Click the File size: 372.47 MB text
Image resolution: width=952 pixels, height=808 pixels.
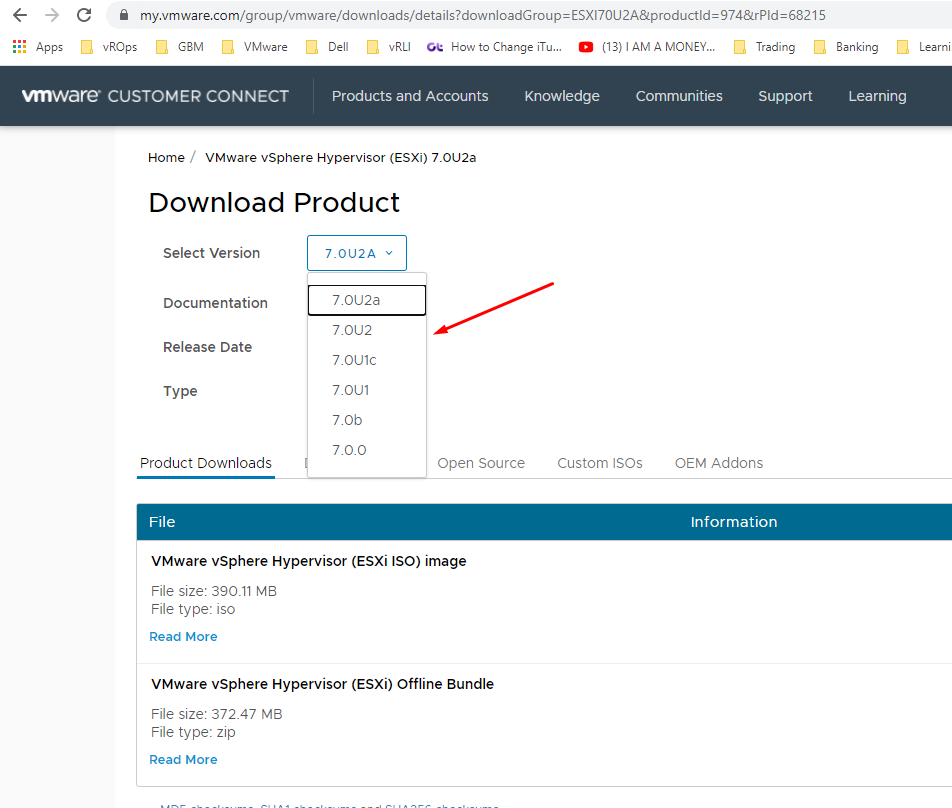pyautogui.click(x=217, y=714)
